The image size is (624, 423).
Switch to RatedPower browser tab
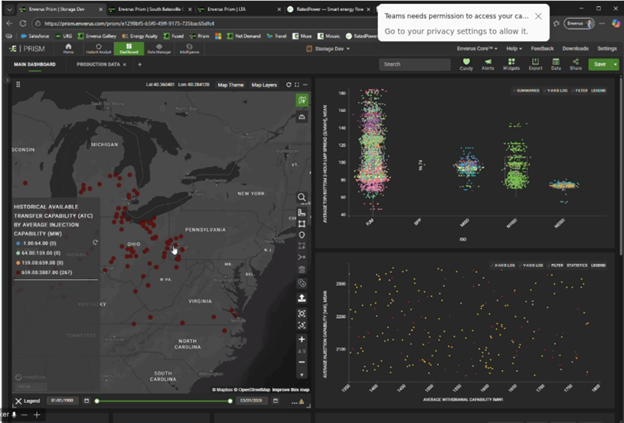click(330, 9)
